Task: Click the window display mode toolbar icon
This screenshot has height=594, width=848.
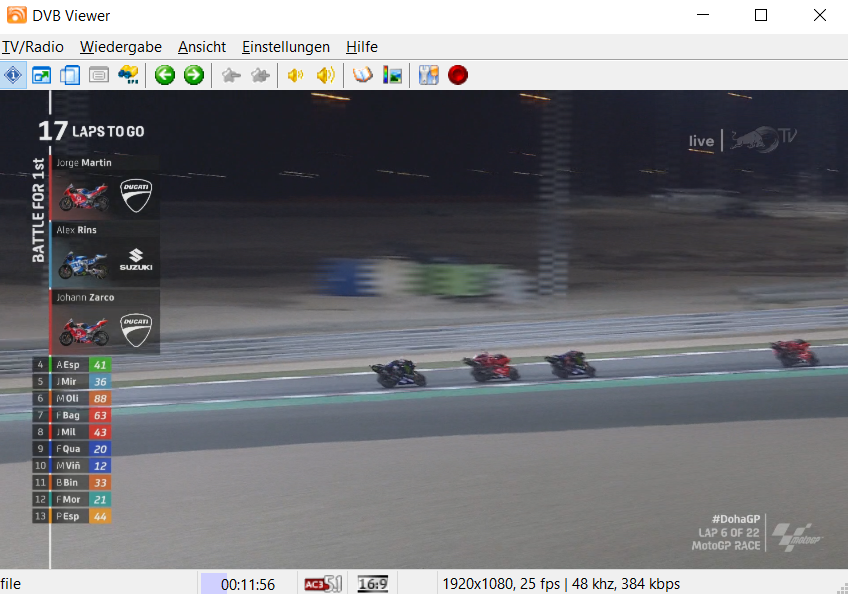Action: tap(42, 75)
